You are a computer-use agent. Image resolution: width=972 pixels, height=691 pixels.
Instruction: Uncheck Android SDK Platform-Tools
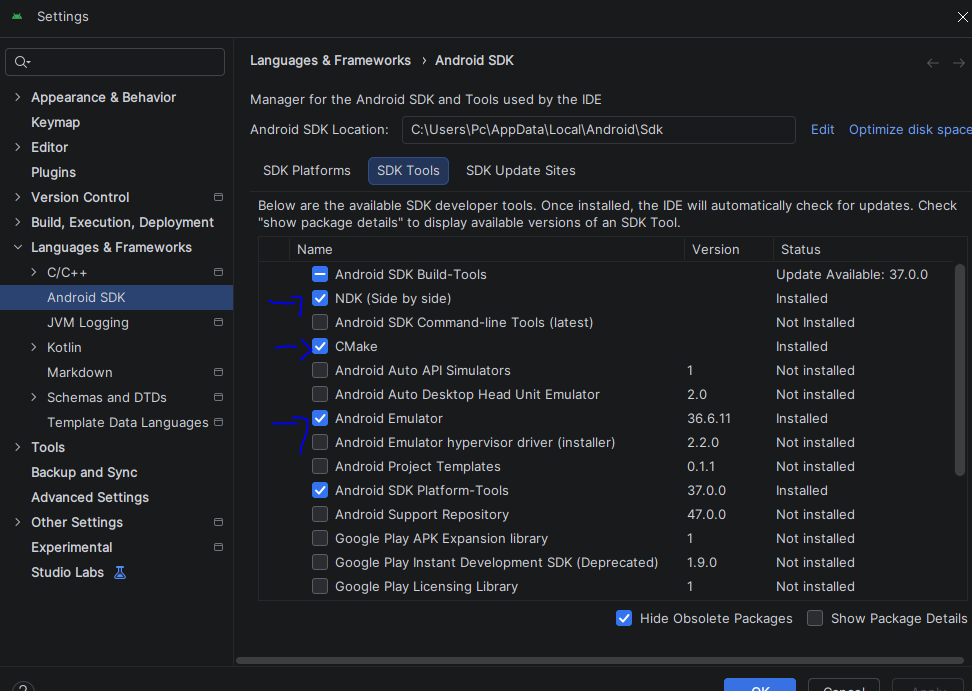[x=320, y=491]
